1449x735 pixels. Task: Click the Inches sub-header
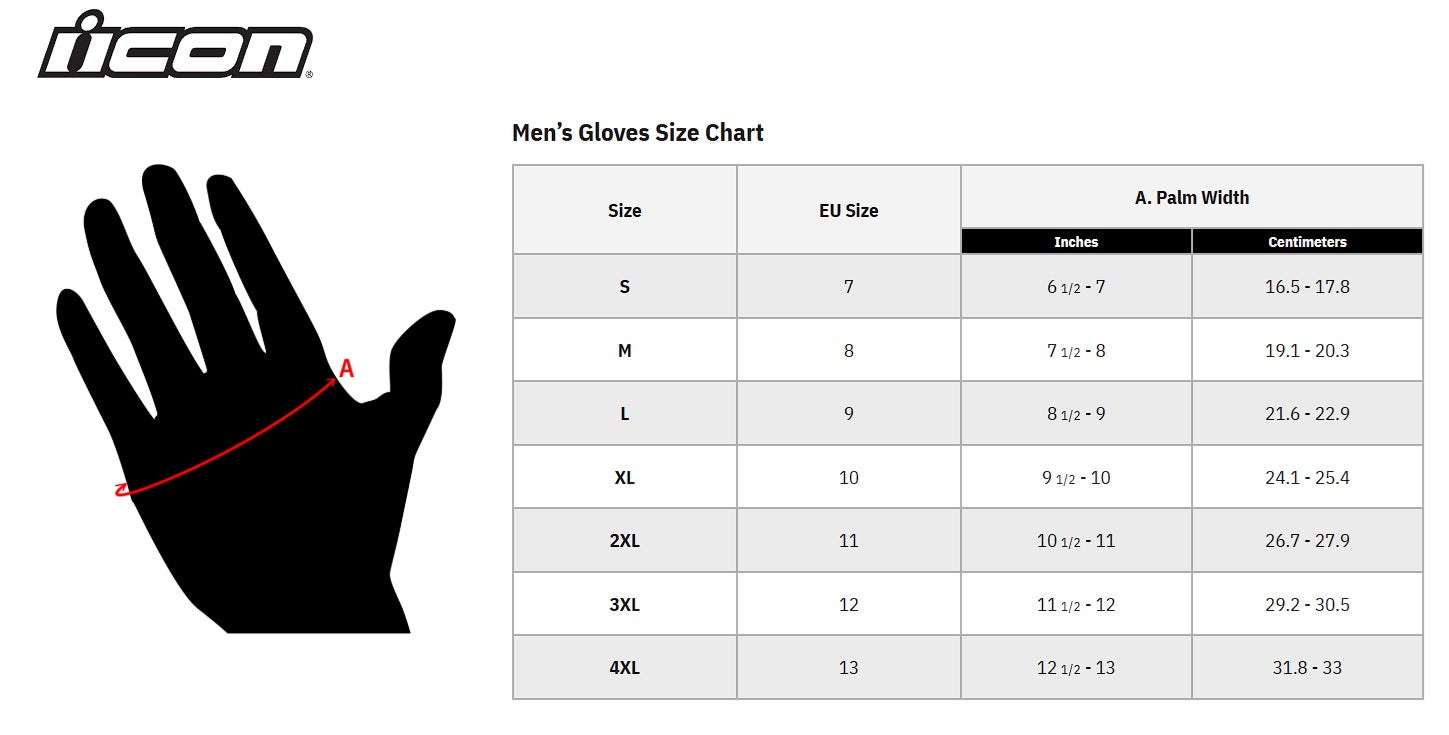[1076, 242]
